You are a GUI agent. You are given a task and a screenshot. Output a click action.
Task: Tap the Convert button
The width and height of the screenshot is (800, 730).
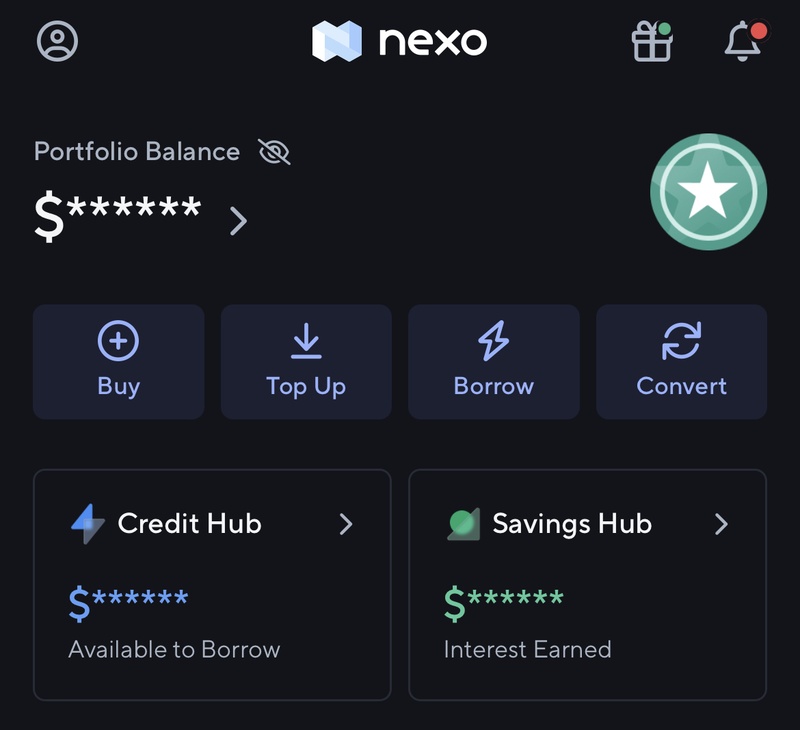[682, 362]
